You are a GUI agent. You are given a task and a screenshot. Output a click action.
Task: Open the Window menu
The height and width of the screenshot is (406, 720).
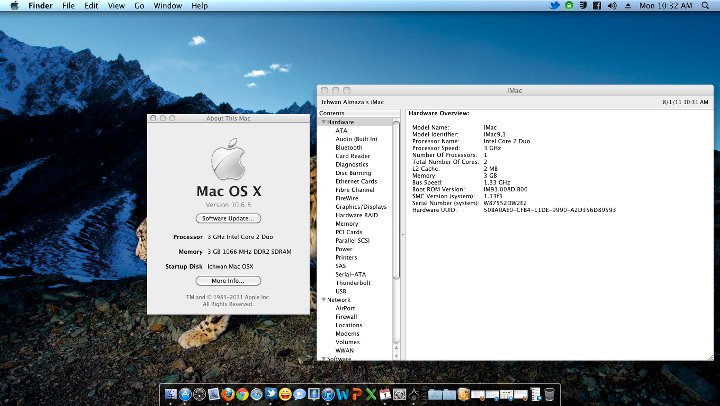(168, 6)
